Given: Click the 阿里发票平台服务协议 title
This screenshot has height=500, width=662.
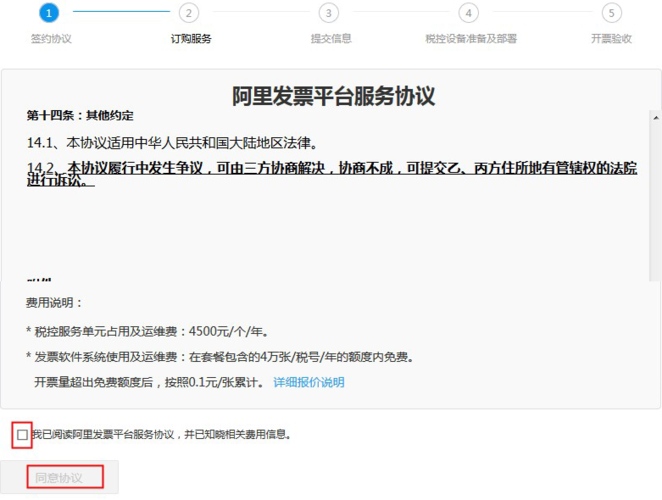Looking at the screenshot, I should [333, 96].
